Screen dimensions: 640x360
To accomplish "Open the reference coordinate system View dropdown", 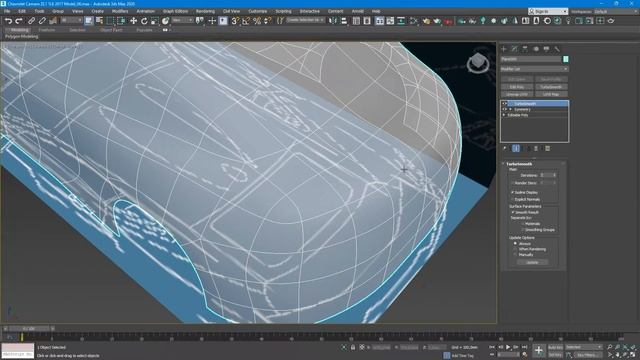I will (182, 20).
